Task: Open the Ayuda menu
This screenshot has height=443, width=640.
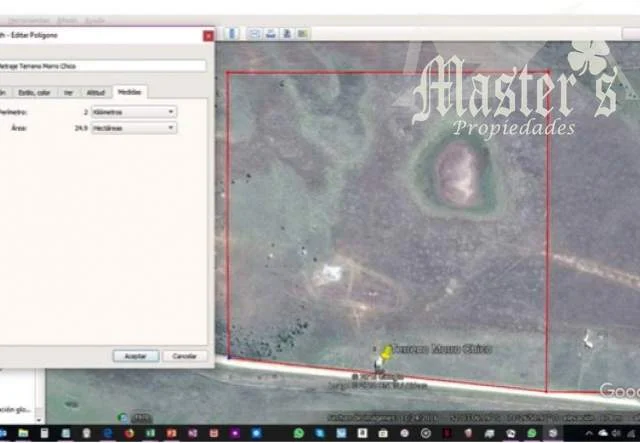Action: 95,20
